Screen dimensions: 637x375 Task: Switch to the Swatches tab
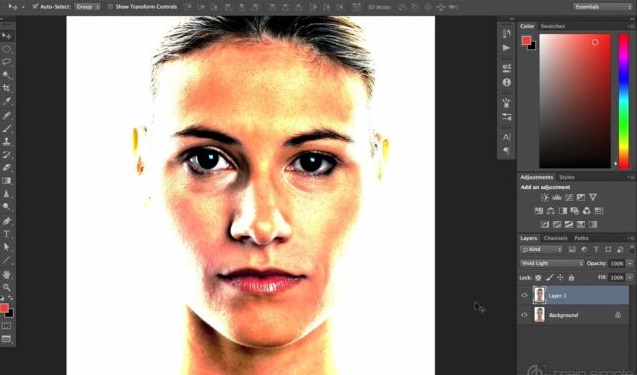[552, 26]
